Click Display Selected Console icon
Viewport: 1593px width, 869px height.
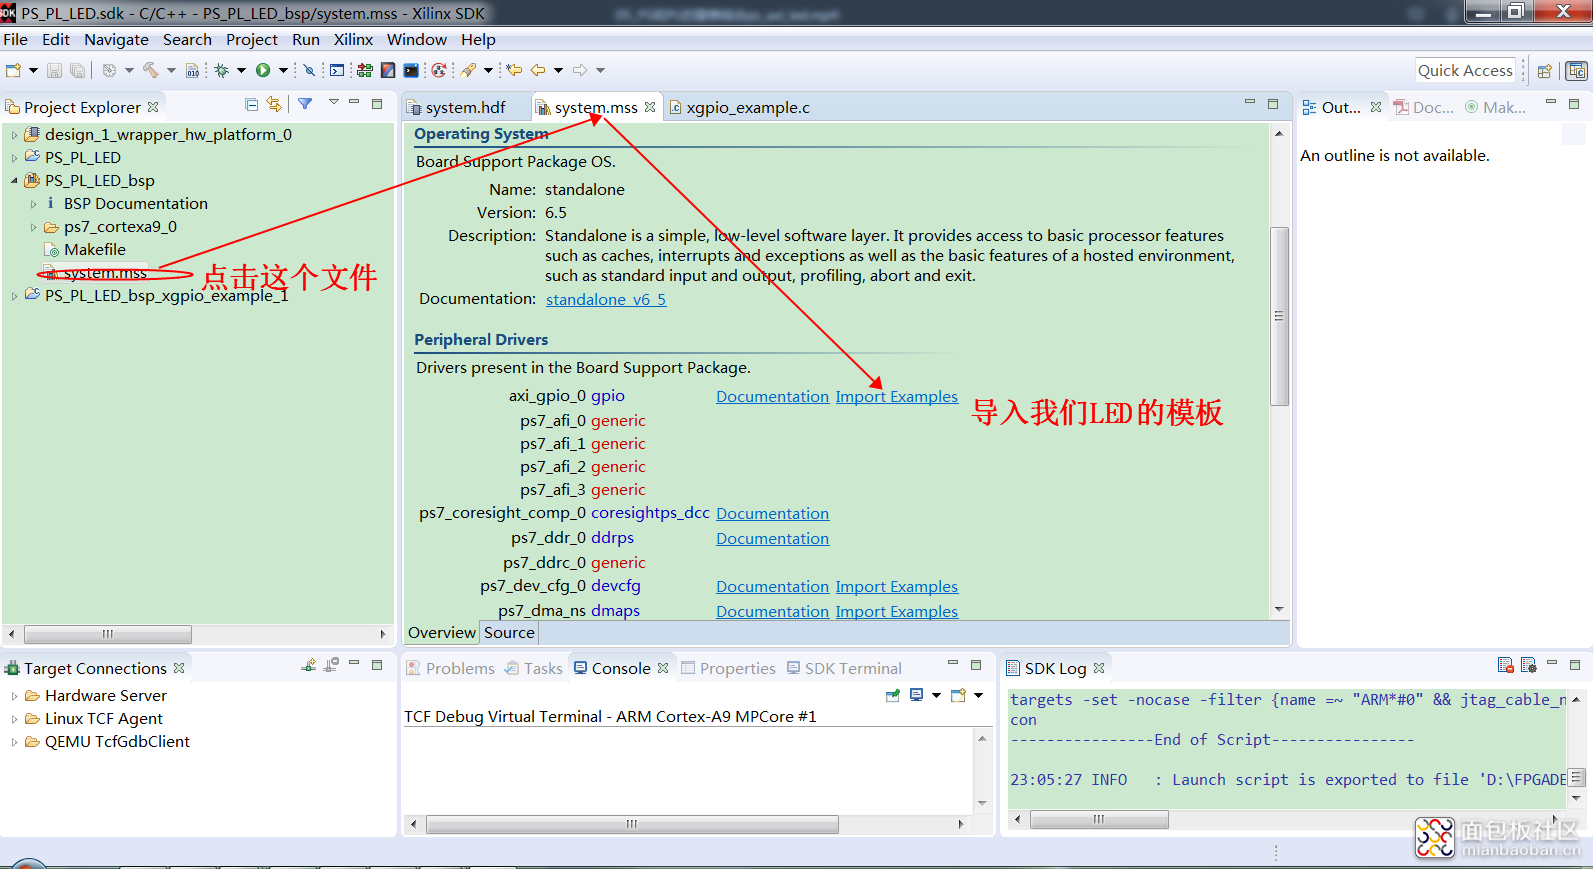point(916,695)
